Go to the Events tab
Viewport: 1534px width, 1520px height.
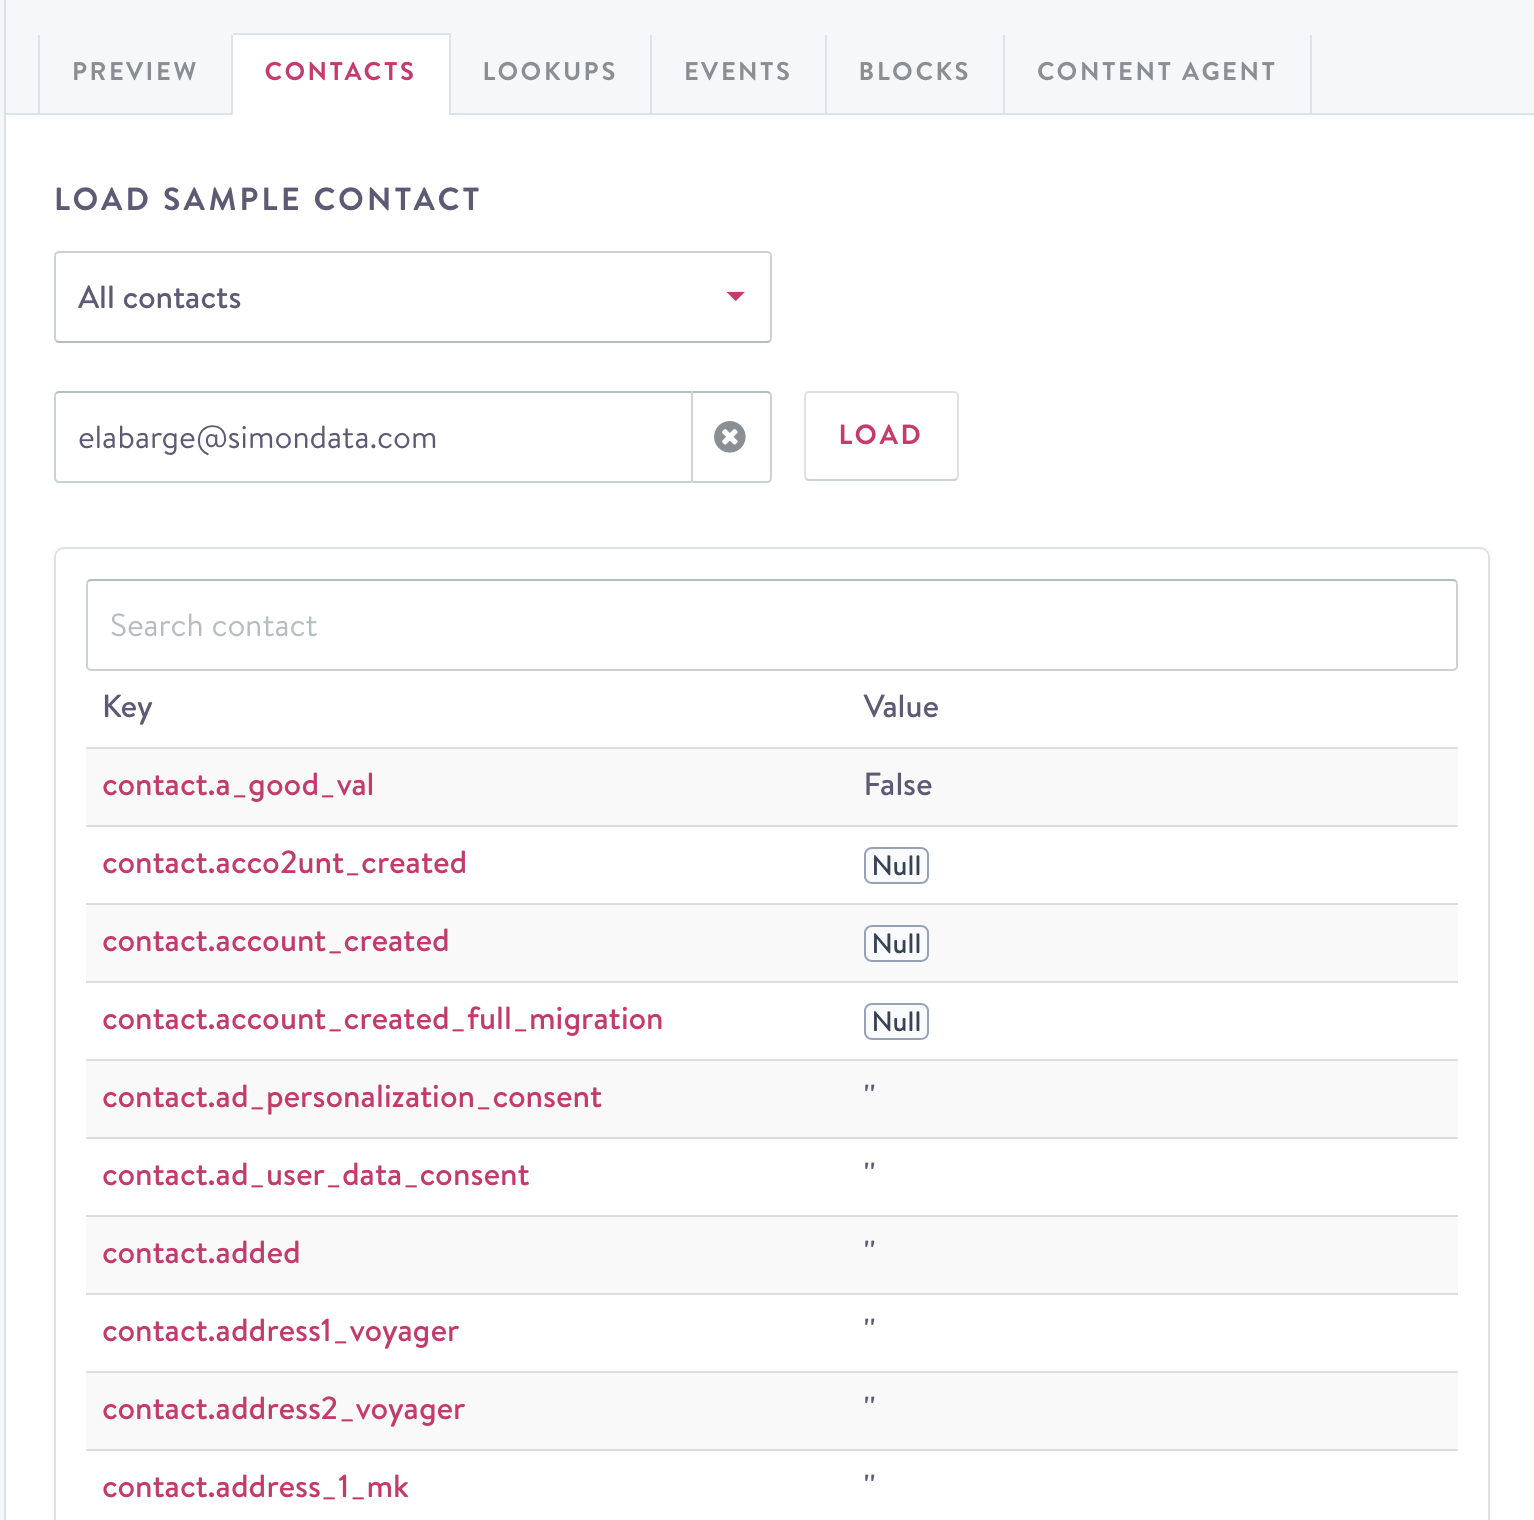pos(738,72)
